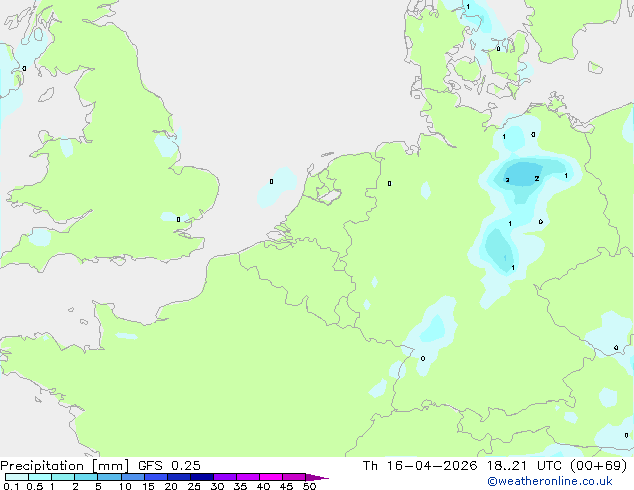Click the over-50 mm arrow tip of legend
The width and height of the screenshot is (634, 490).
[x=317, y=477]
